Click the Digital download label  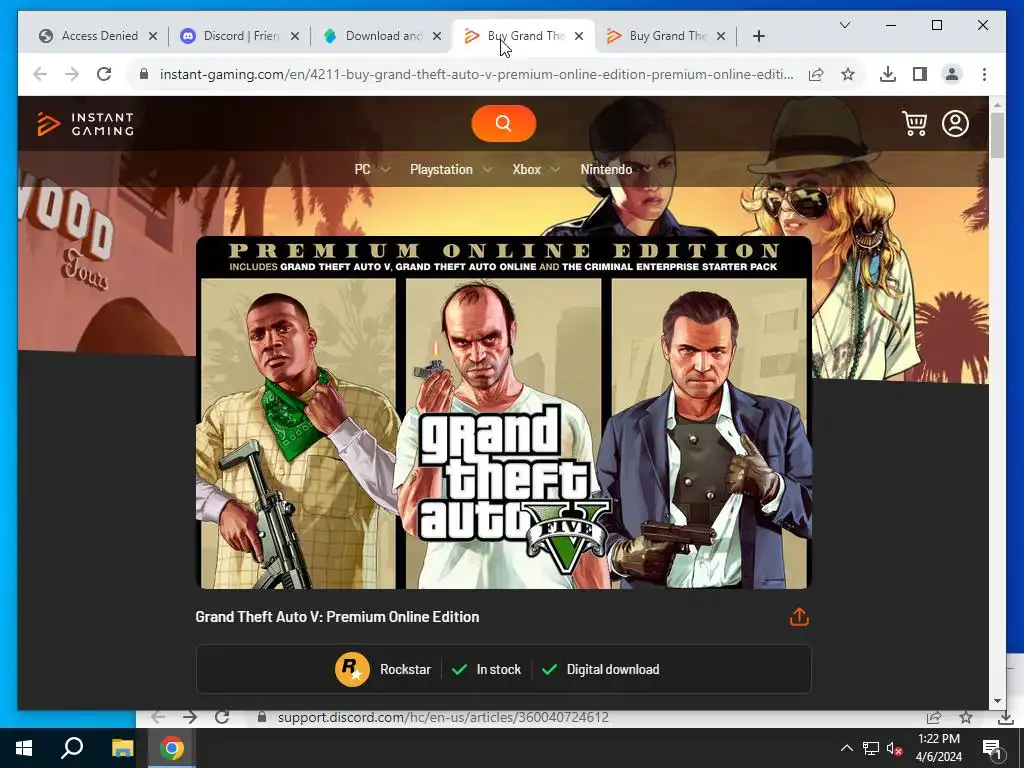tap(613, 669)
